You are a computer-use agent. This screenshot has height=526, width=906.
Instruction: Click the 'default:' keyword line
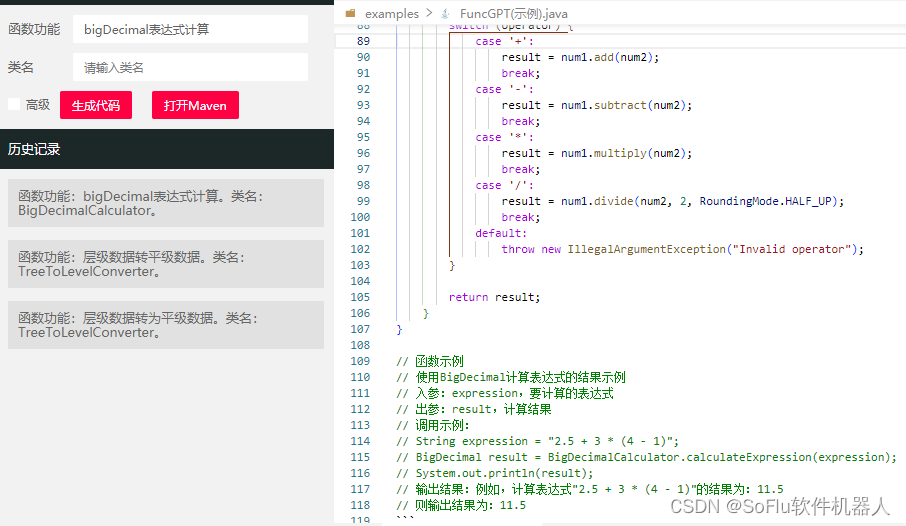click(501, 233)
